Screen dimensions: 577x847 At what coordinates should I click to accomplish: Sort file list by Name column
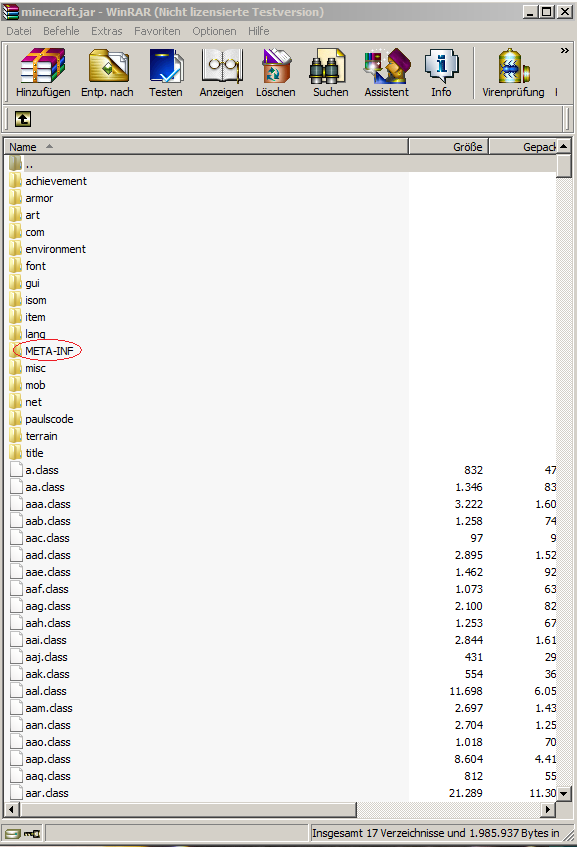pos(206,147)
